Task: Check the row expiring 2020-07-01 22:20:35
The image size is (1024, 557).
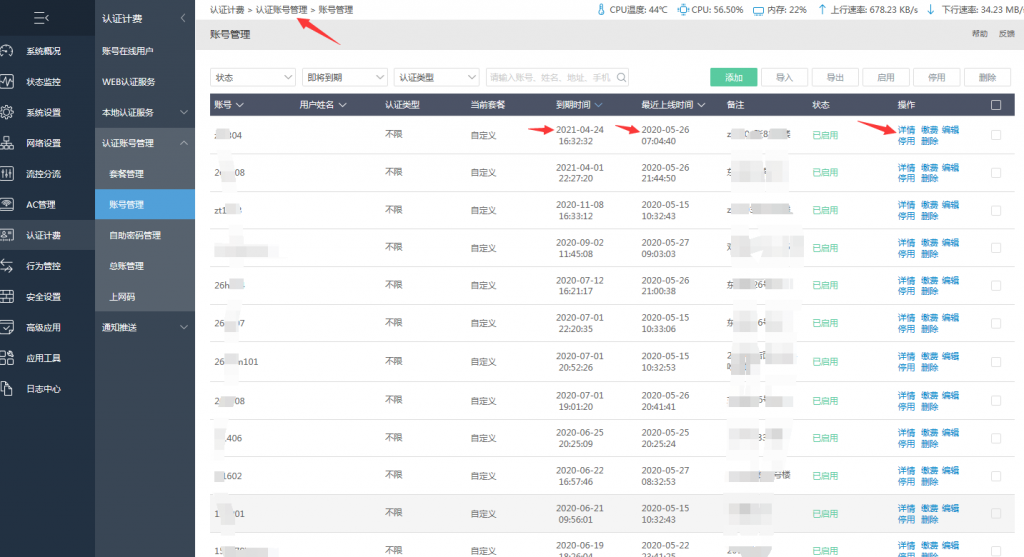Action: pyautogui.click(x=996, y=323)
